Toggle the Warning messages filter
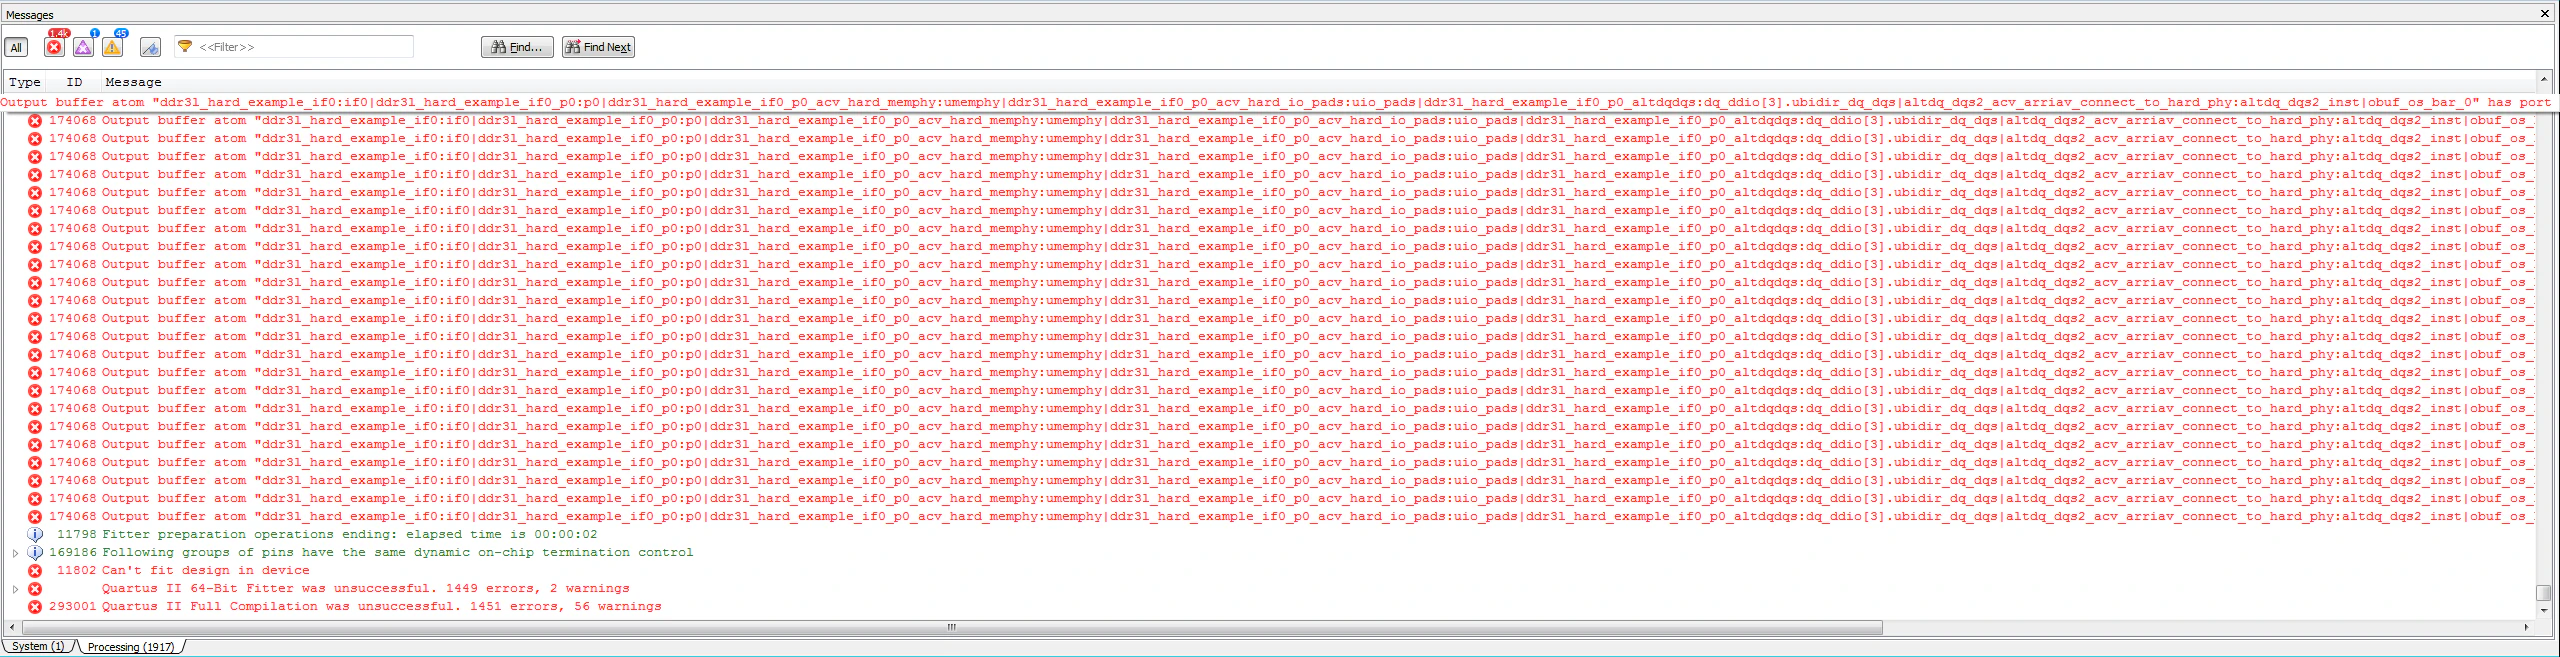The height and width of the screenshot is (657, 2560). click(113, 47)
